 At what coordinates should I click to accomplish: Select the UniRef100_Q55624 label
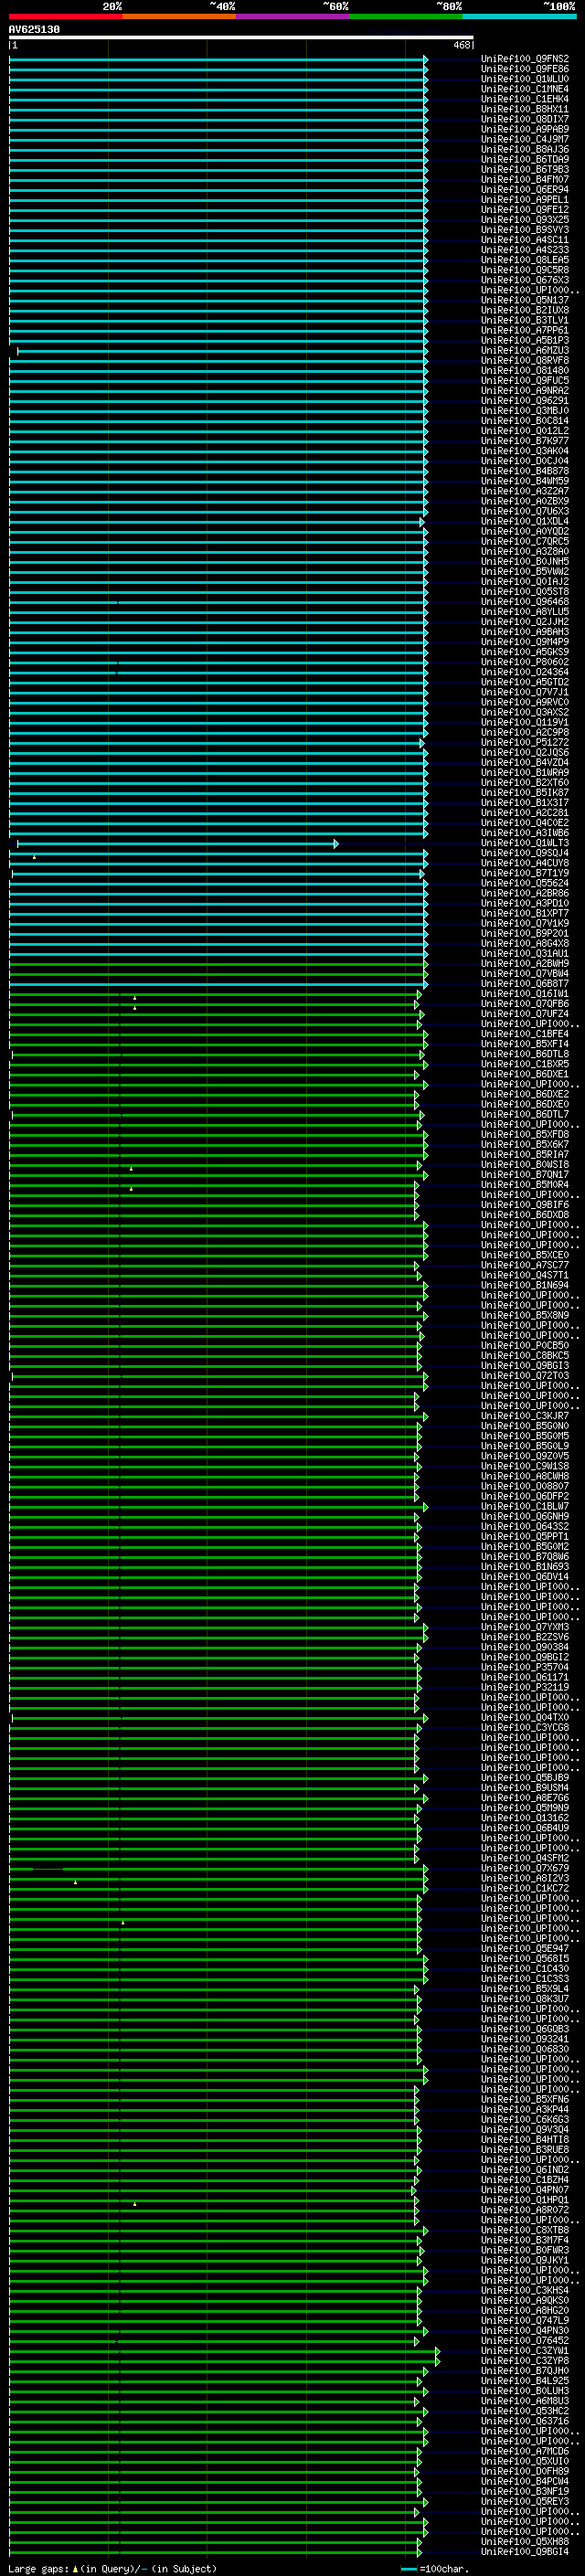(525, 883)
